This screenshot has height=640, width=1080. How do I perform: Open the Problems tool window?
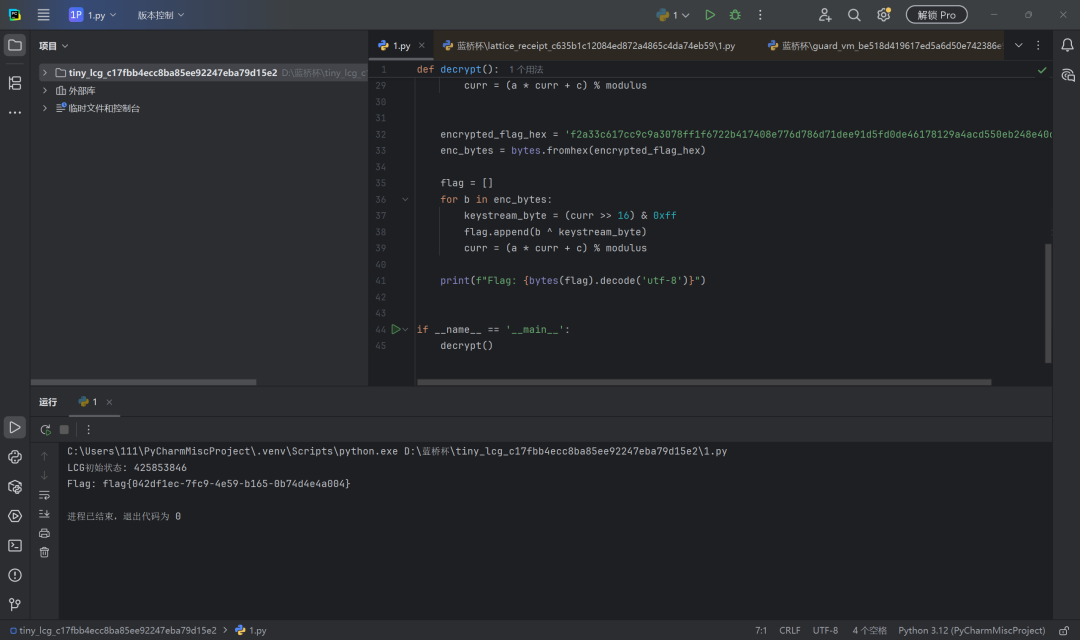(x=14, y=575)
